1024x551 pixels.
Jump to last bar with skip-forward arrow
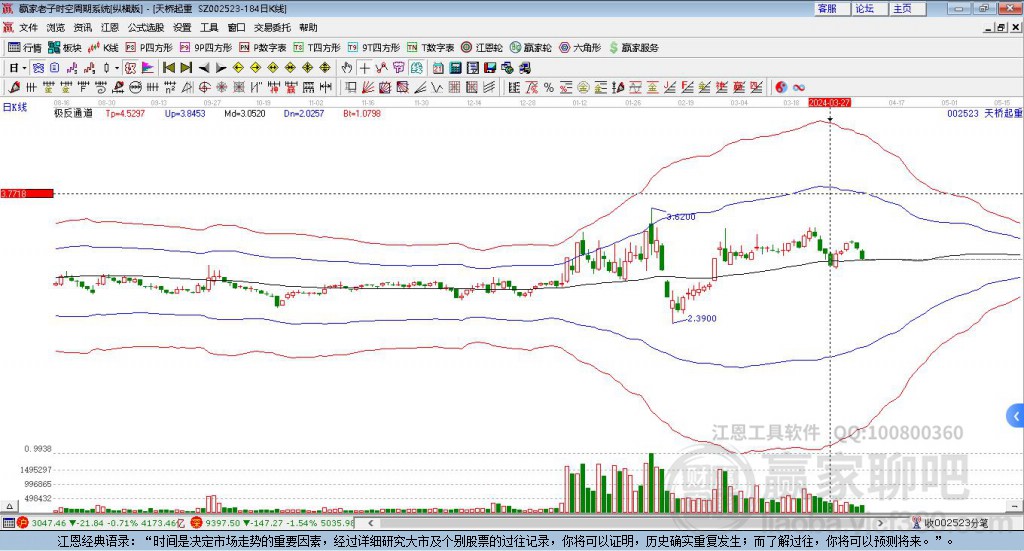point(186,68)
